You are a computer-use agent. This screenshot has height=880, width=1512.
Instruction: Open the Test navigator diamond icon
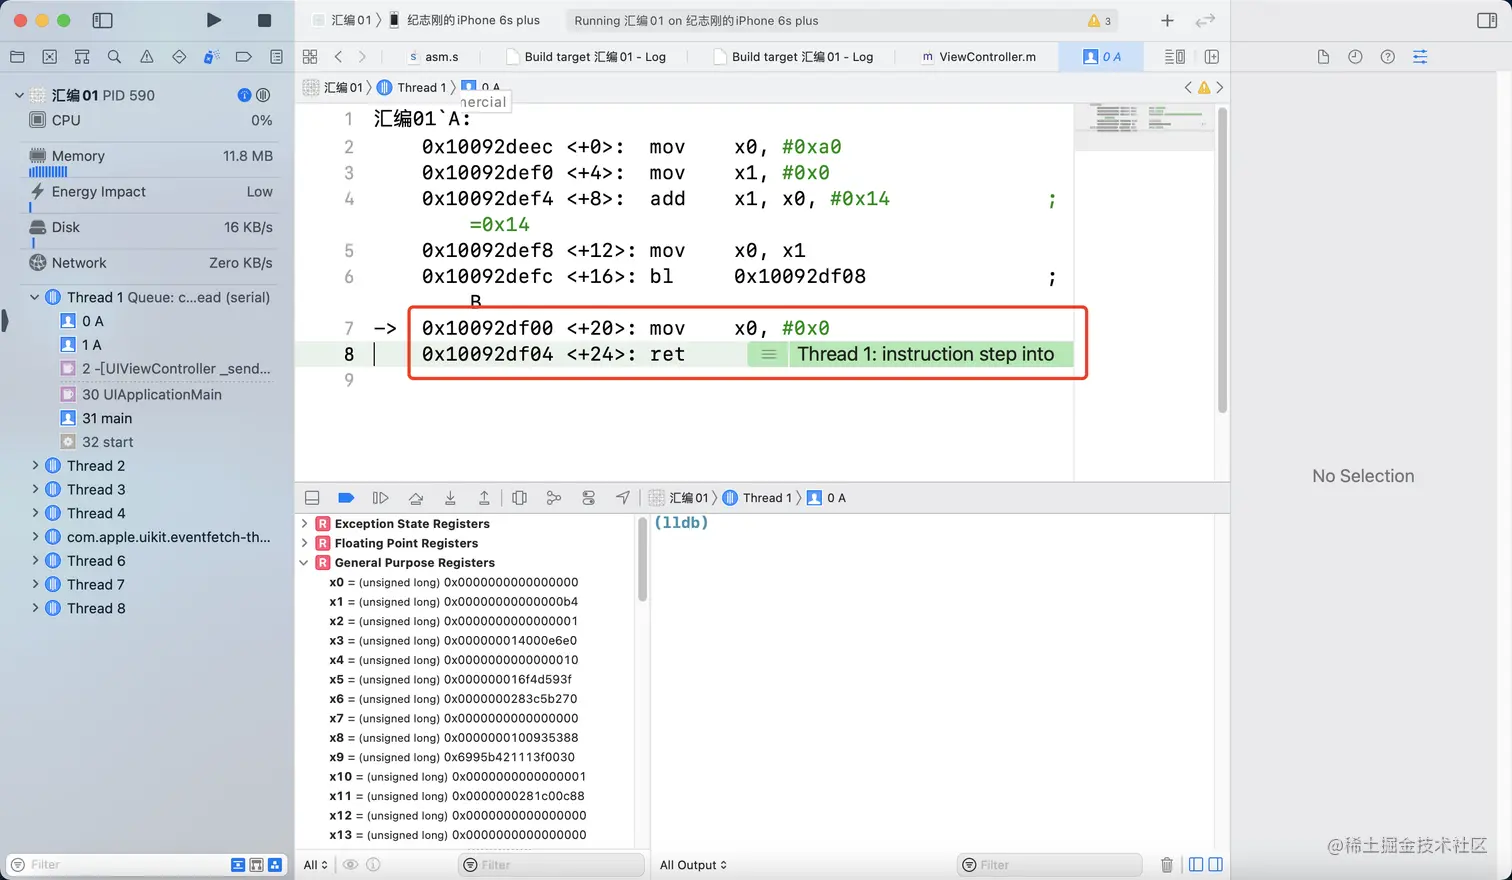179,57
